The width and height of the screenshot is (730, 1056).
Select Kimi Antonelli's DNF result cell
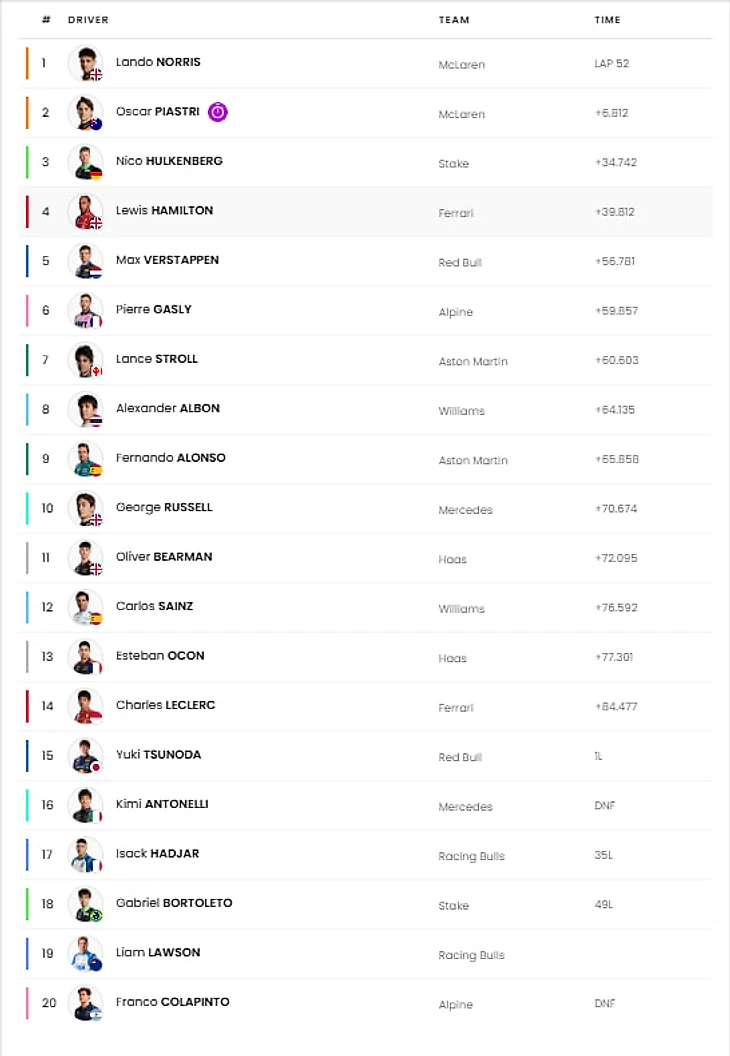point(604,806)
